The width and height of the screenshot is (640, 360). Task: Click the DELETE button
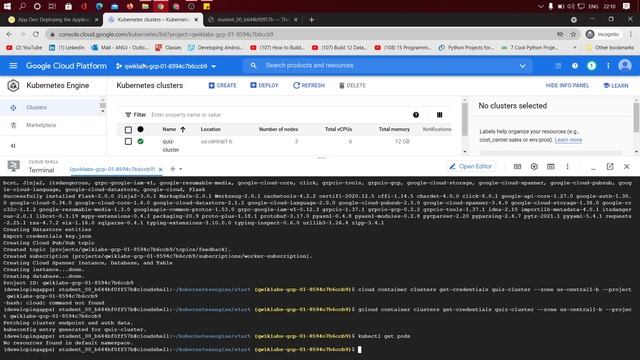(352, 85)
